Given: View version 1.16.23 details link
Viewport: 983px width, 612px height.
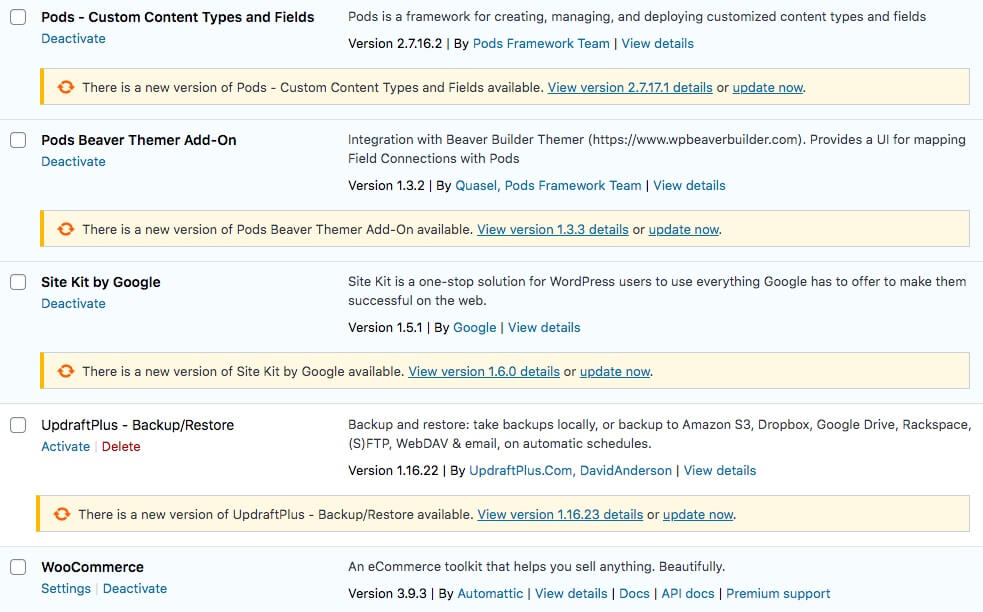Looking at the screenshot, I should (x=560, y=514).
